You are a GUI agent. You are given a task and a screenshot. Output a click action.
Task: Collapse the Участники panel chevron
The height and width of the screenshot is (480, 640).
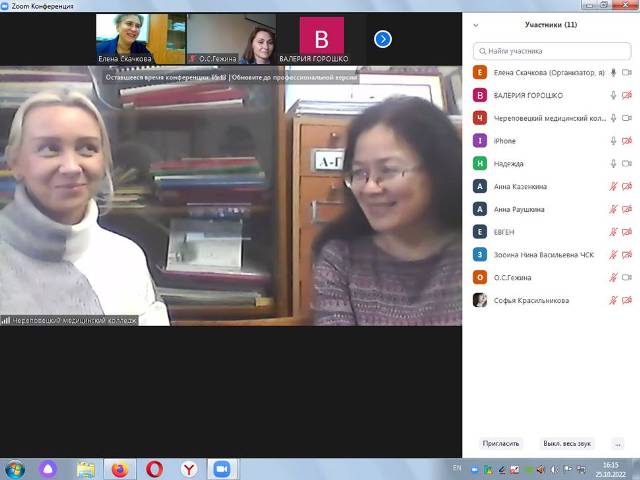coord(476,25)
